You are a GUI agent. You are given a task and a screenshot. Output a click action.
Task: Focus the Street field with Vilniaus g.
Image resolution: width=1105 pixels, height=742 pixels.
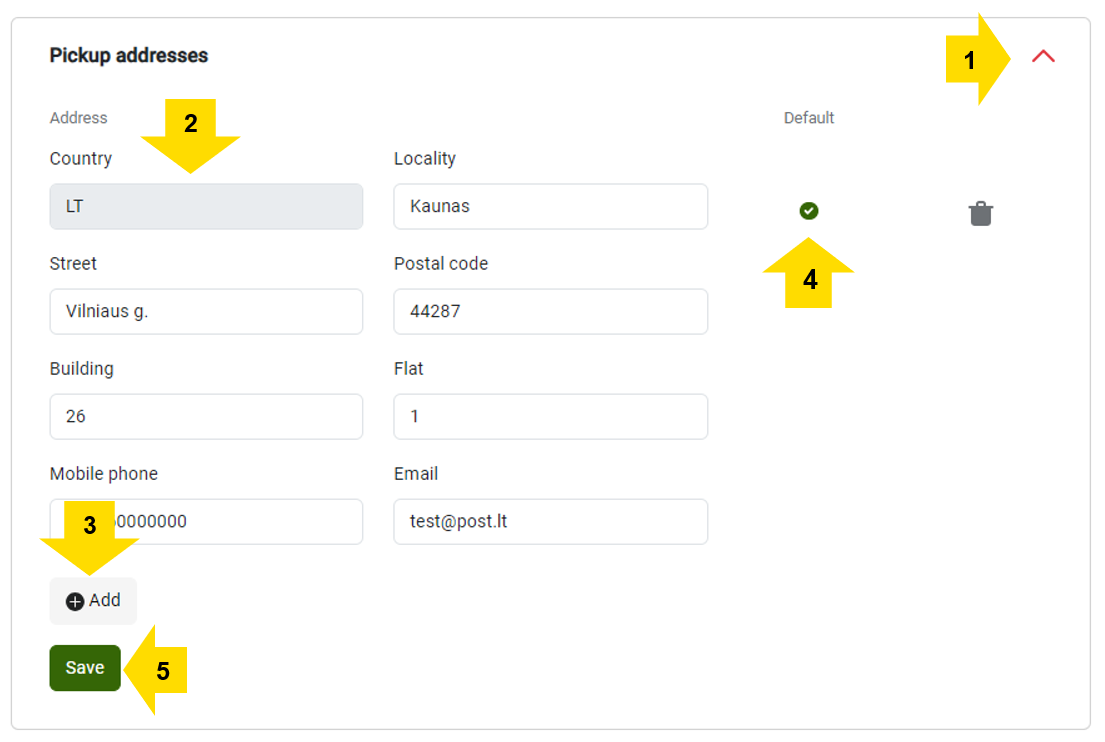[206, 311]
